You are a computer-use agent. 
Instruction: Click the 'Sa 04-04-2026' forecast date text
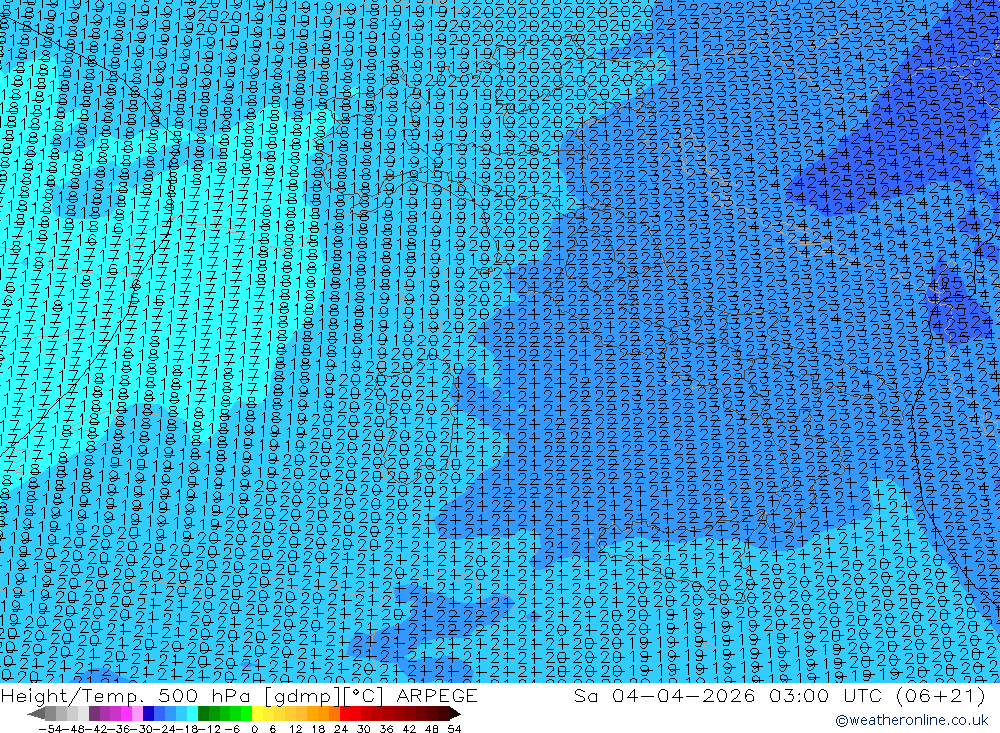664,695
